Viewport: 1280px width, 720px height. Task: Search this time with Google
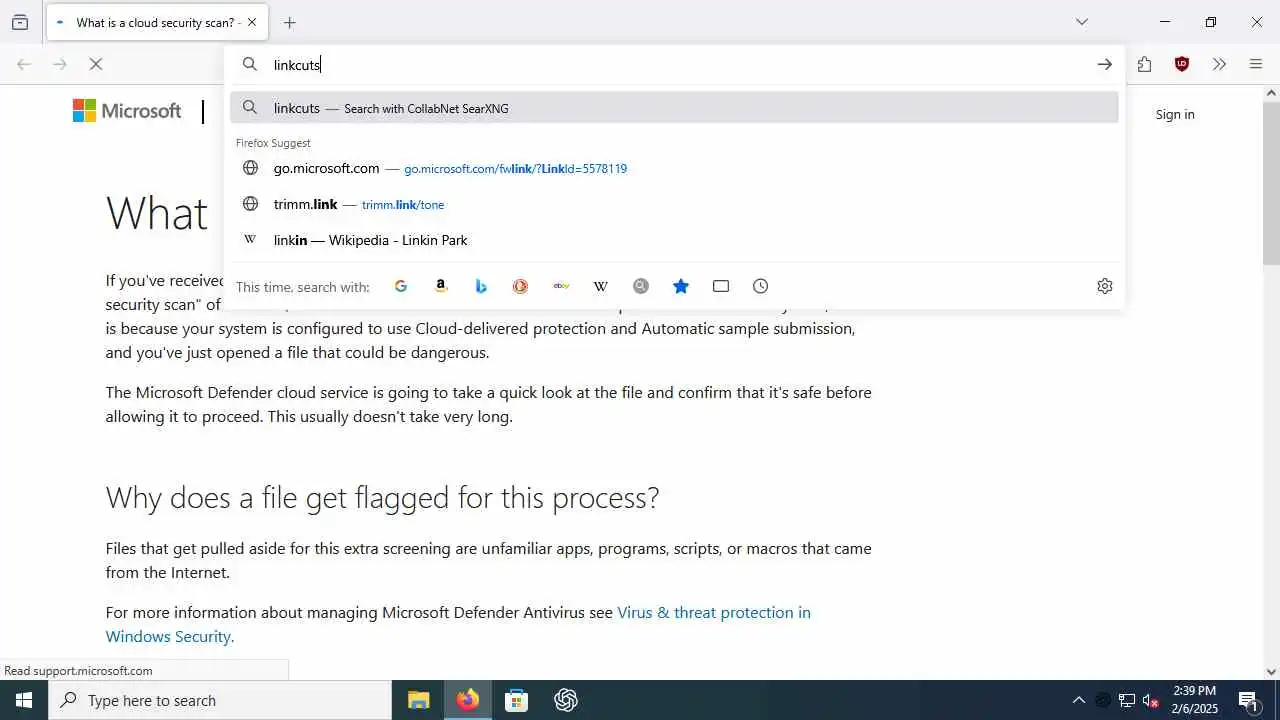tap(401, 286)
